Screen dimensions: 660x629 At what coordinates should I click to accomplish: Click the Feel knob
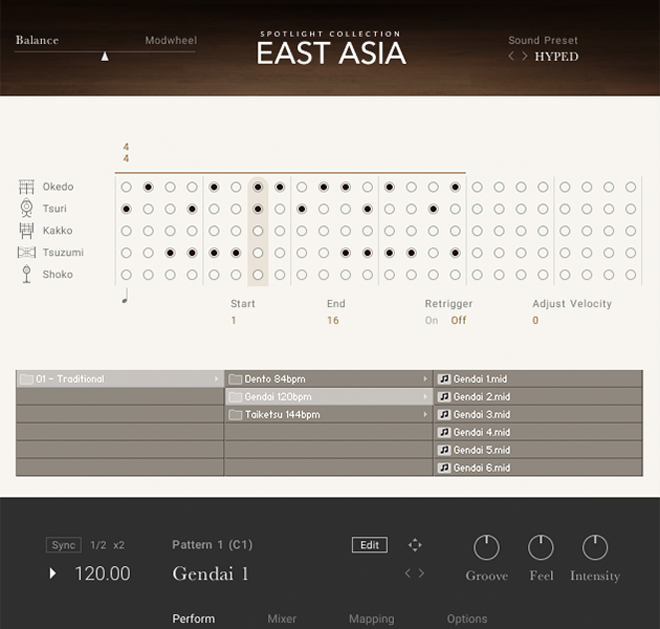[541, 547]
